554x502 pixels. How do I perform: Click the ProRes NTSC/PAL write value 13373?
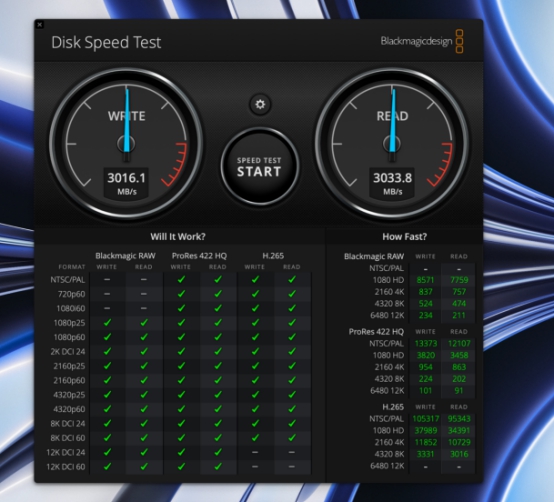[x=426, y=344]
